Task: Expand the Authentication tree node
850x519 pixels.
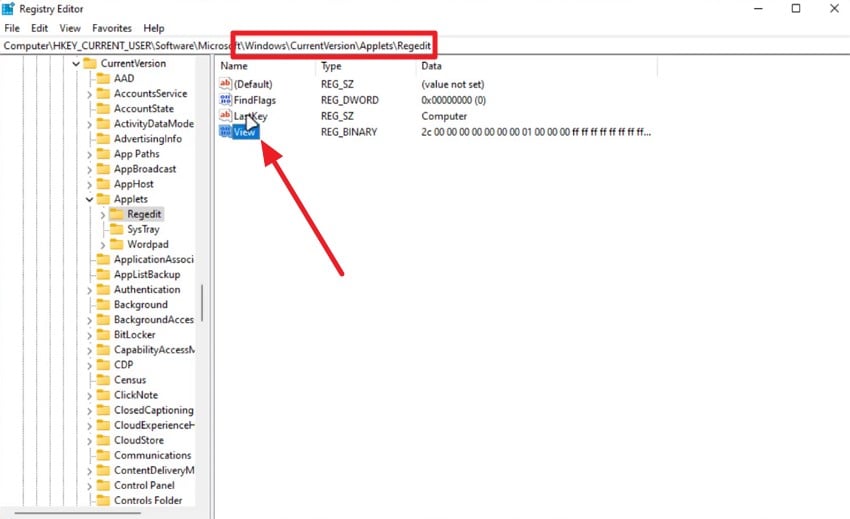Action: [89, 291]
